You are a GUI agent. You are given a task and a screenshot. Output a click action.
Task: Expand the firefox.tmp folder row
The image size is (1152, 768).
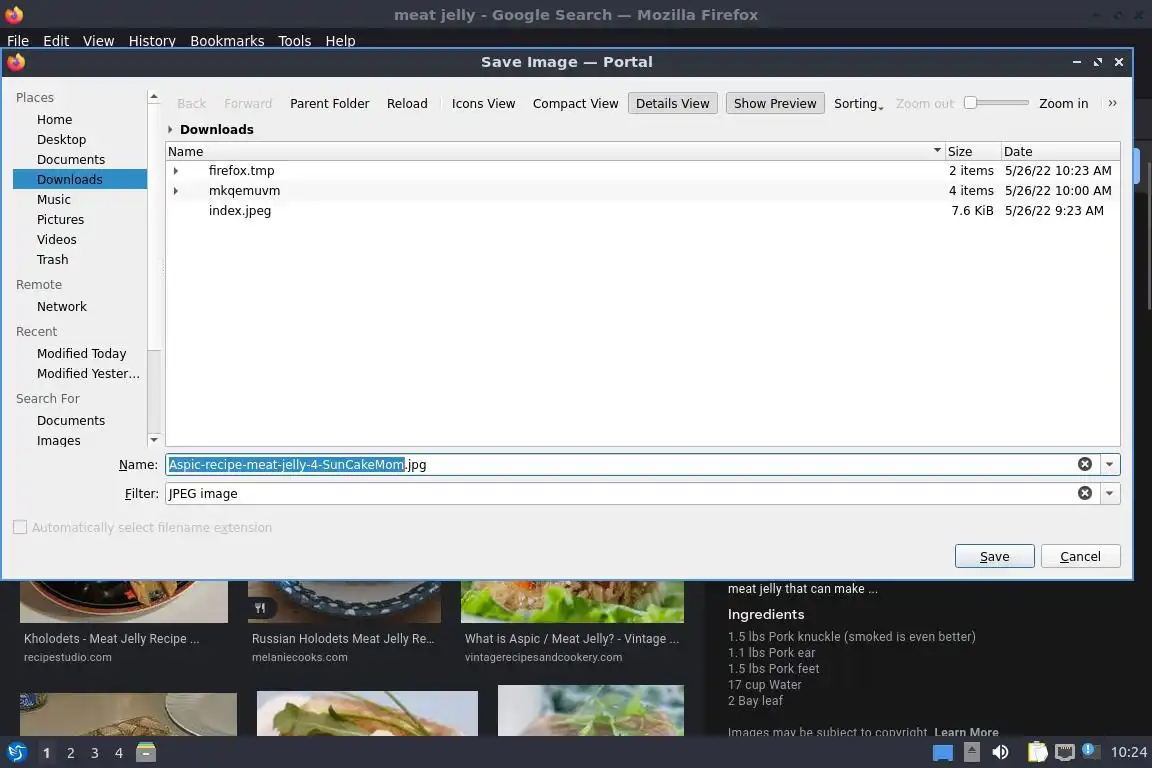176,171
